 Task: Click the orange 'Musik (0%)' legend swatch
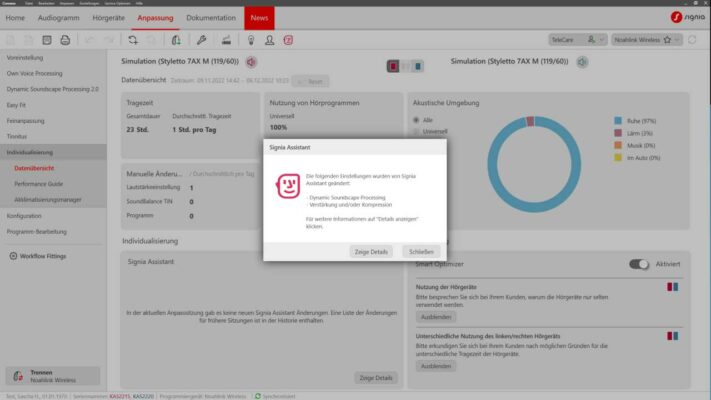(618, 145)
